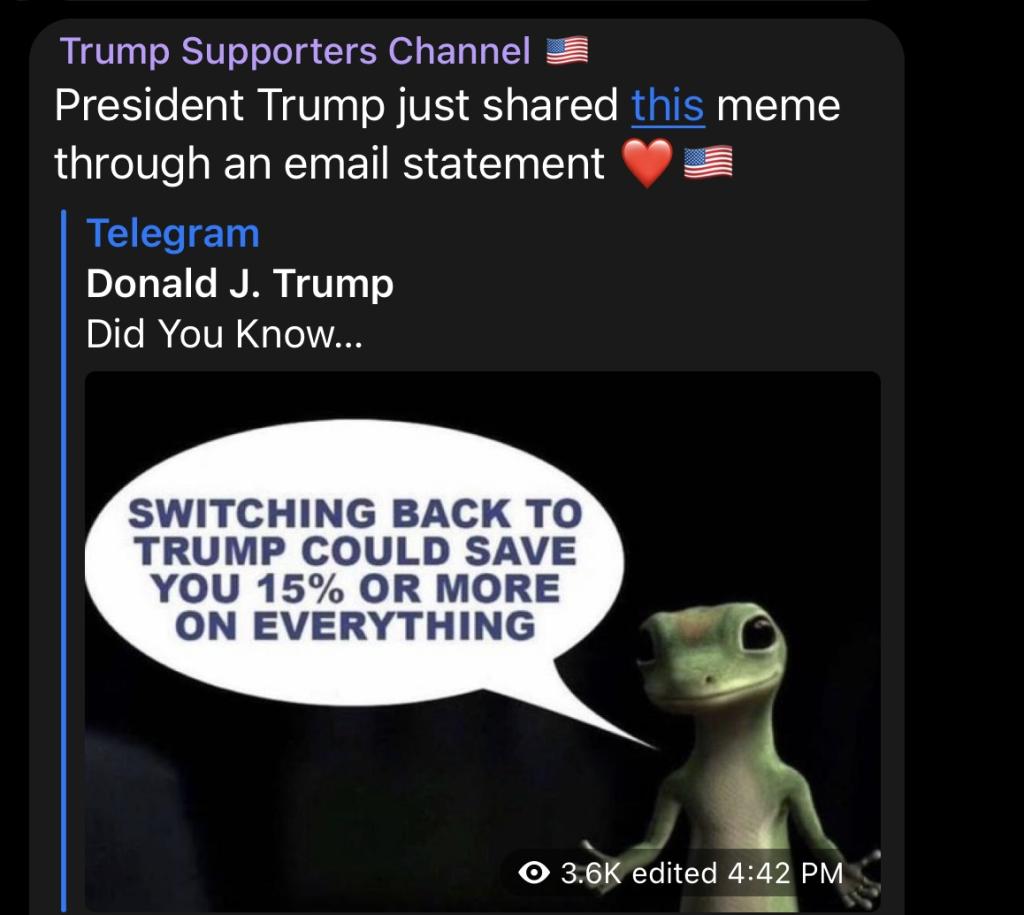This screenshot has width=1024, height=915.
Task: Click the blue quote bar on preview
Action: (x=63, y=560)
